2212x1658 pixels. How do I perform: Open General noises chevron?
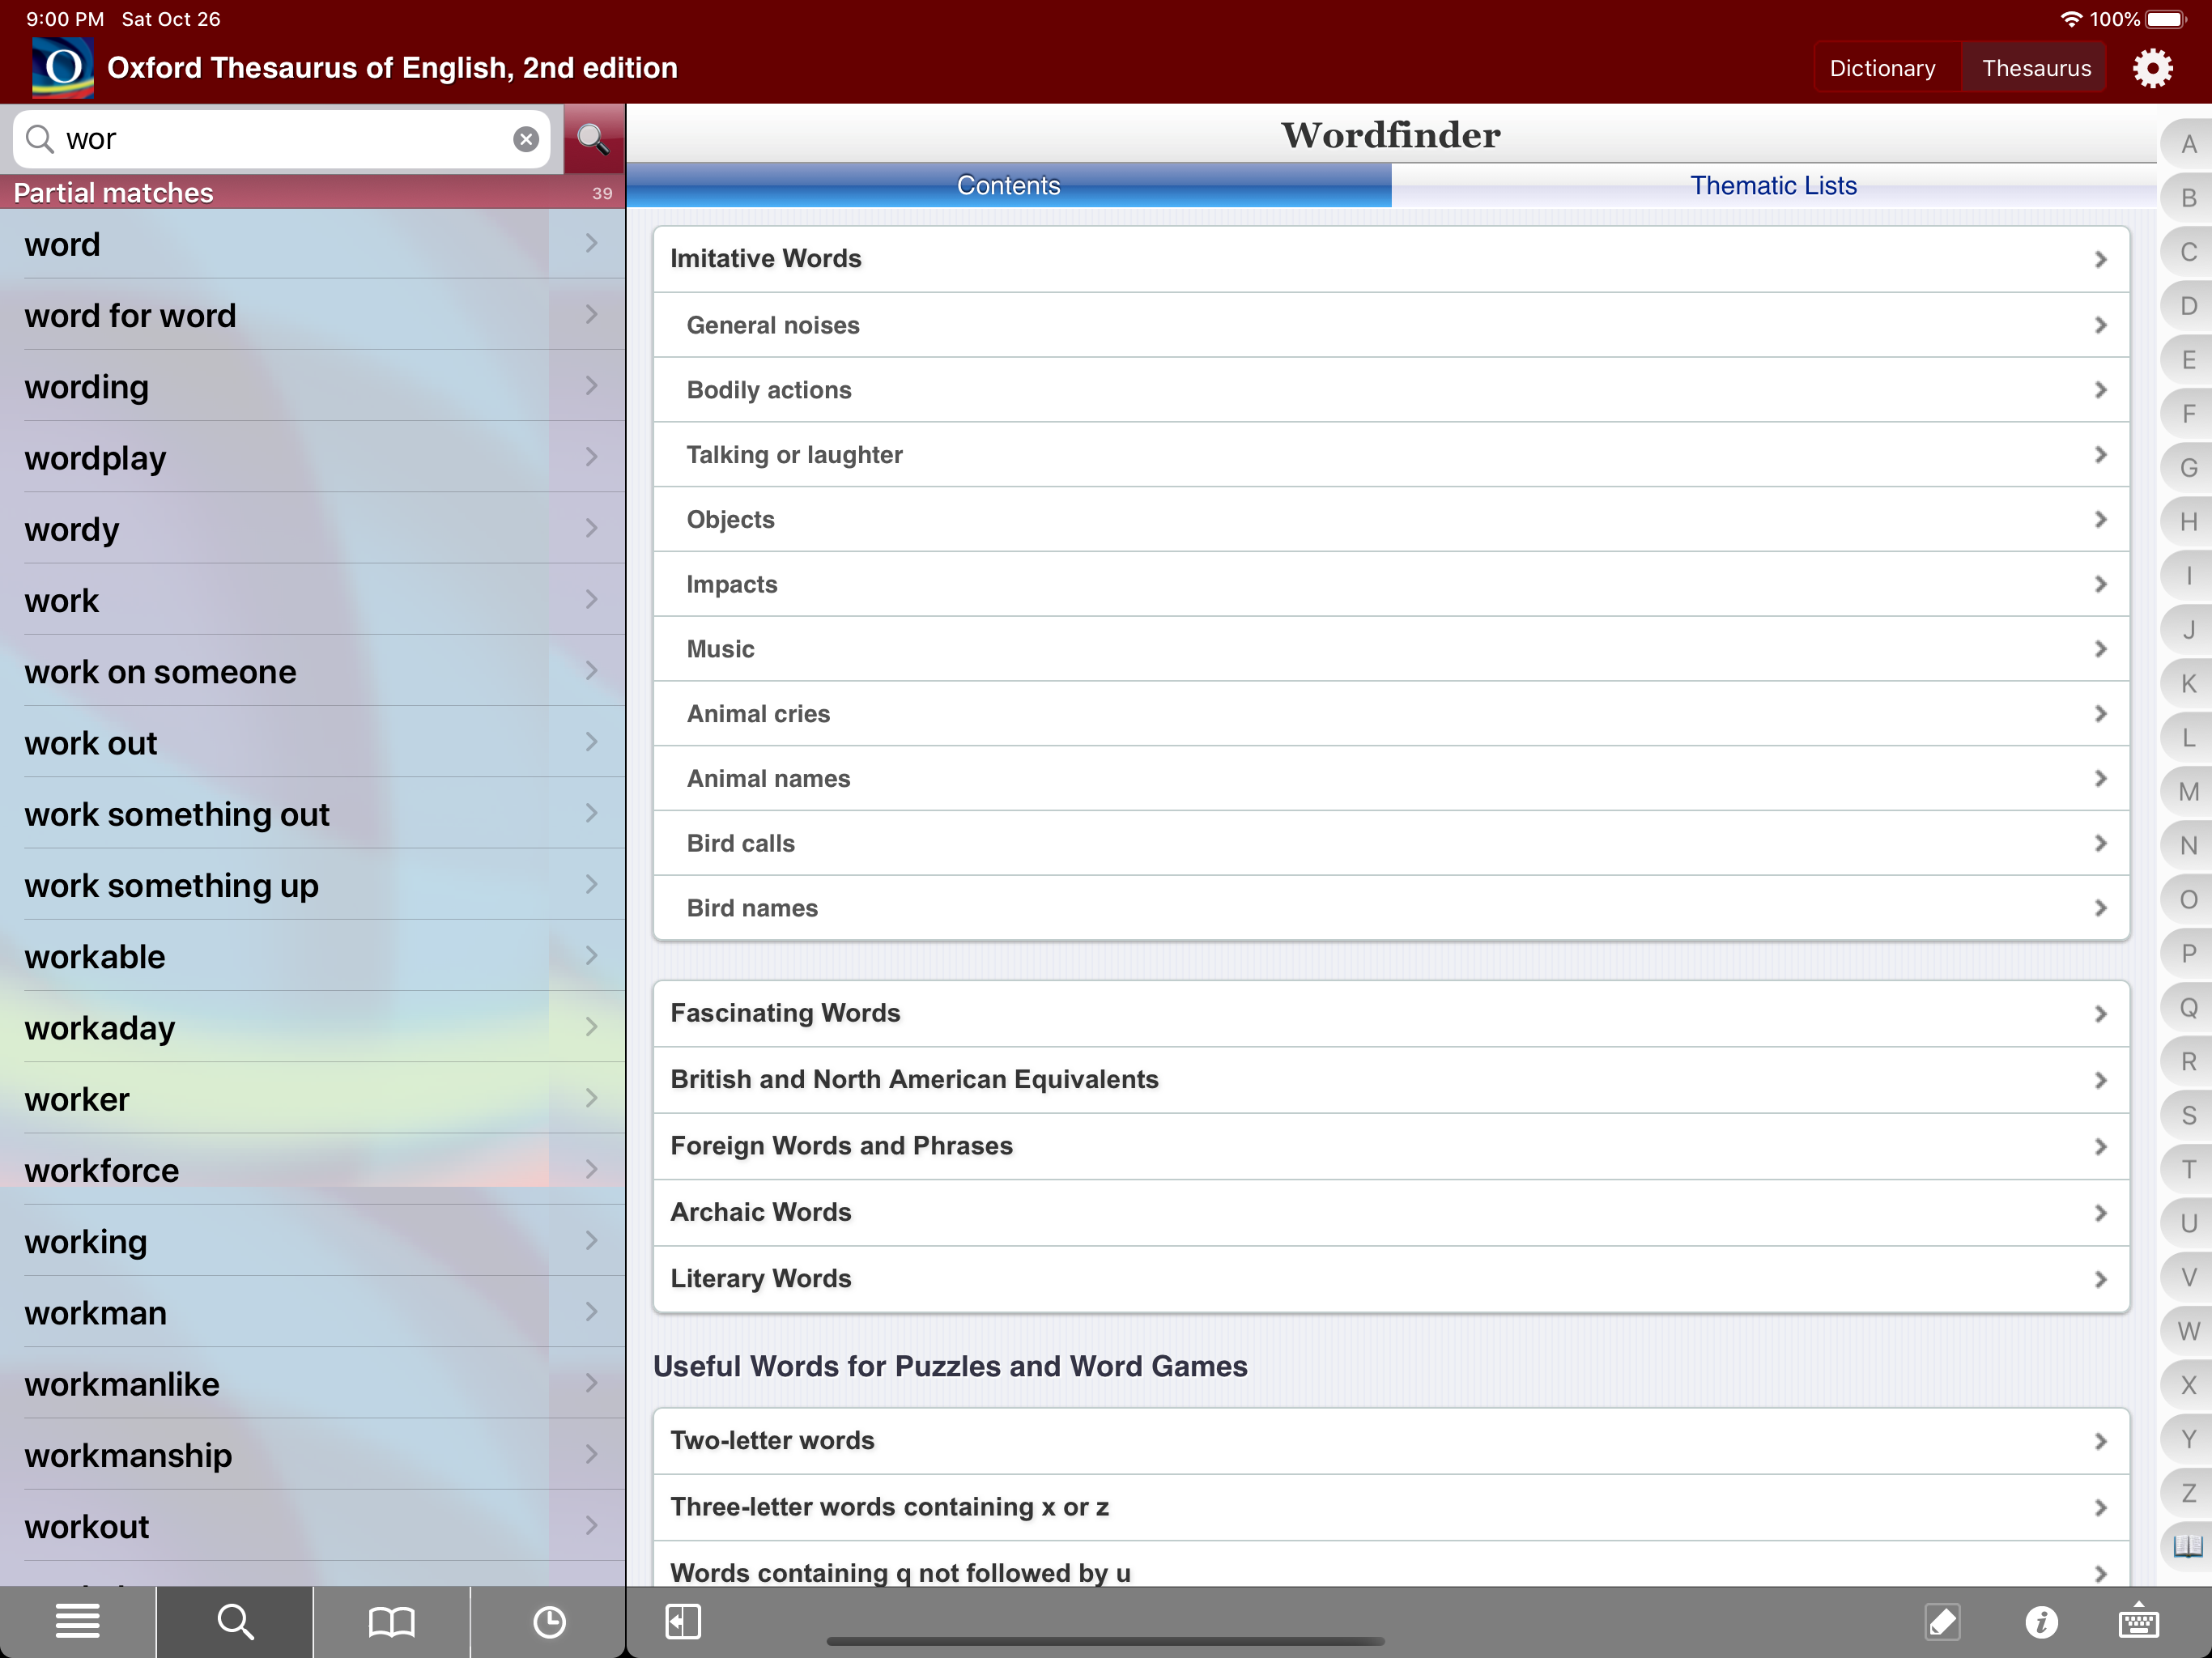[x=2100, y=326]
